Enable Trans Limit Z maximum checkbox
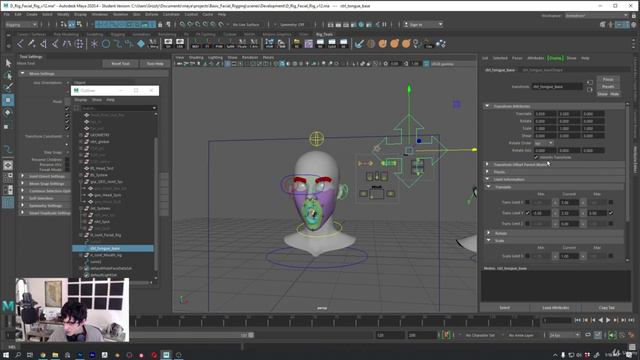The image size is (640, 360). (x=611, y=223)
